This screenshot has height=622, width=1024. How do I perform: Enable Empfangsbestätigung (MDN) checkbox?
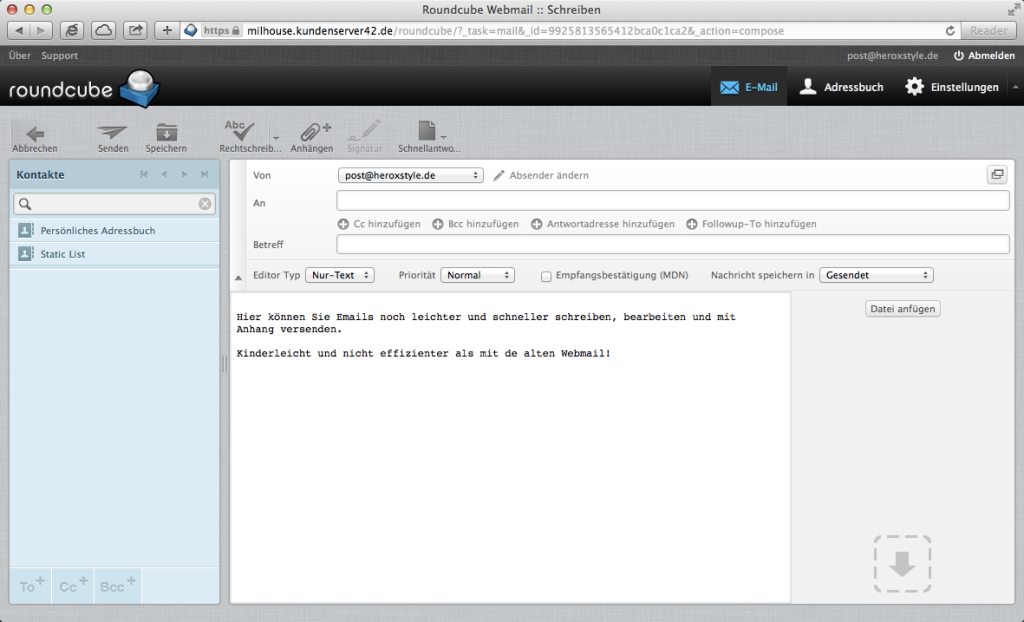(546, 276)
